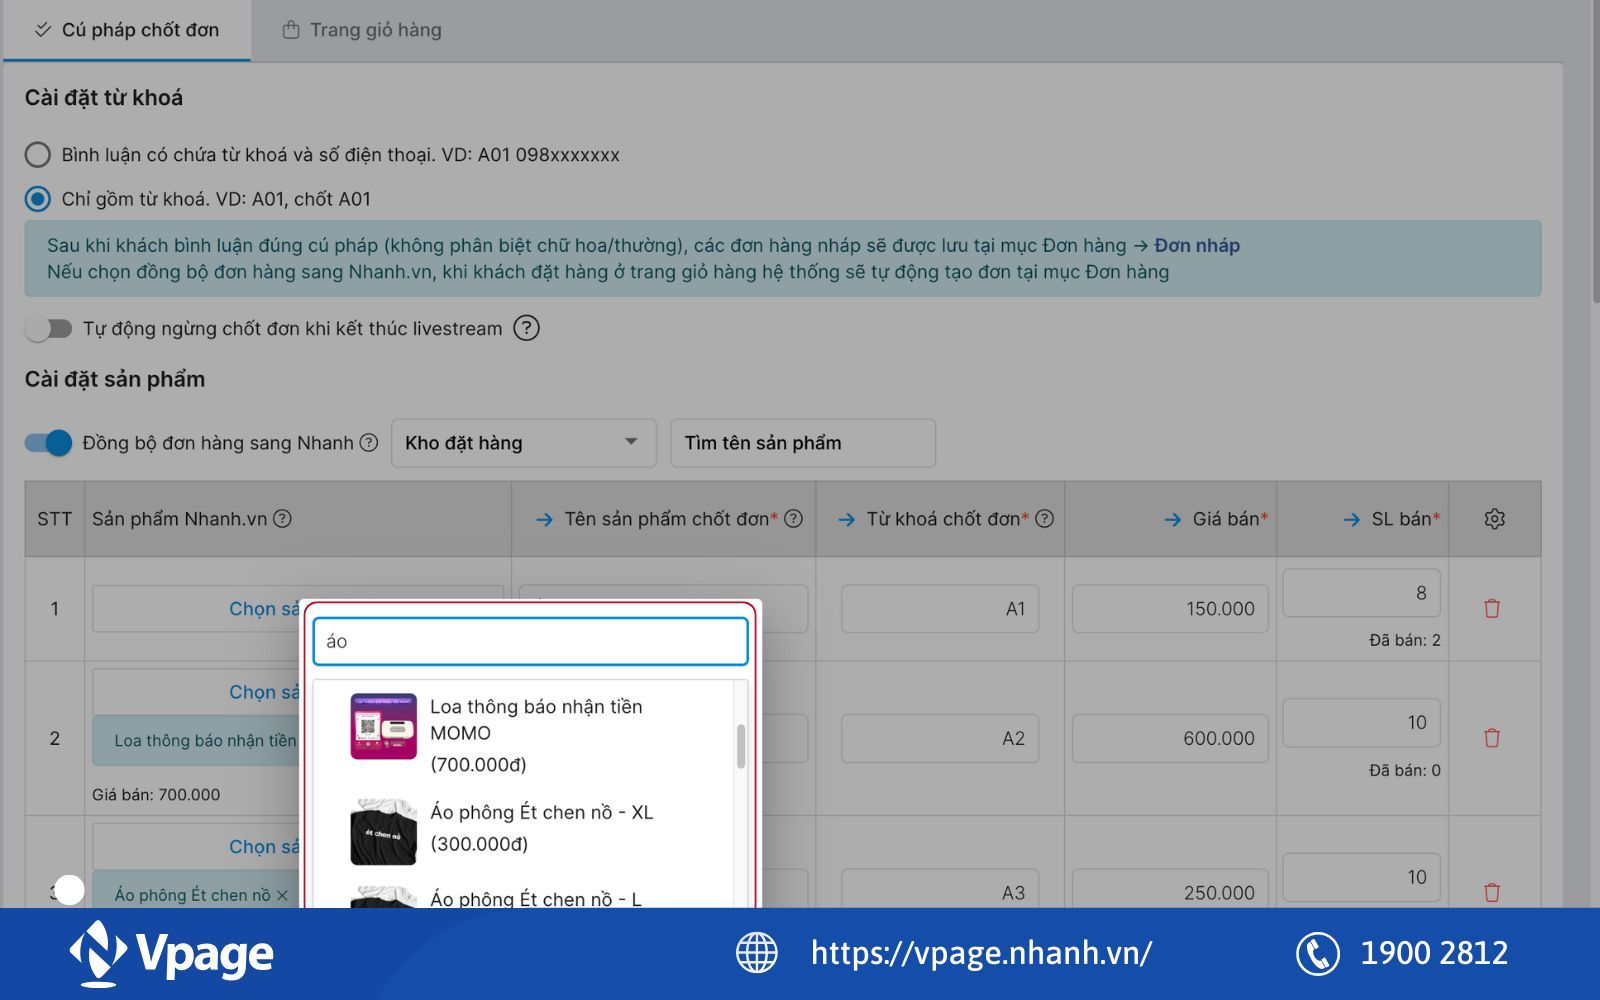Select radio Chỉ gồm từ khoá
The width and height of the screenshot is (1600, 1000).
click(x=38, y=199)
